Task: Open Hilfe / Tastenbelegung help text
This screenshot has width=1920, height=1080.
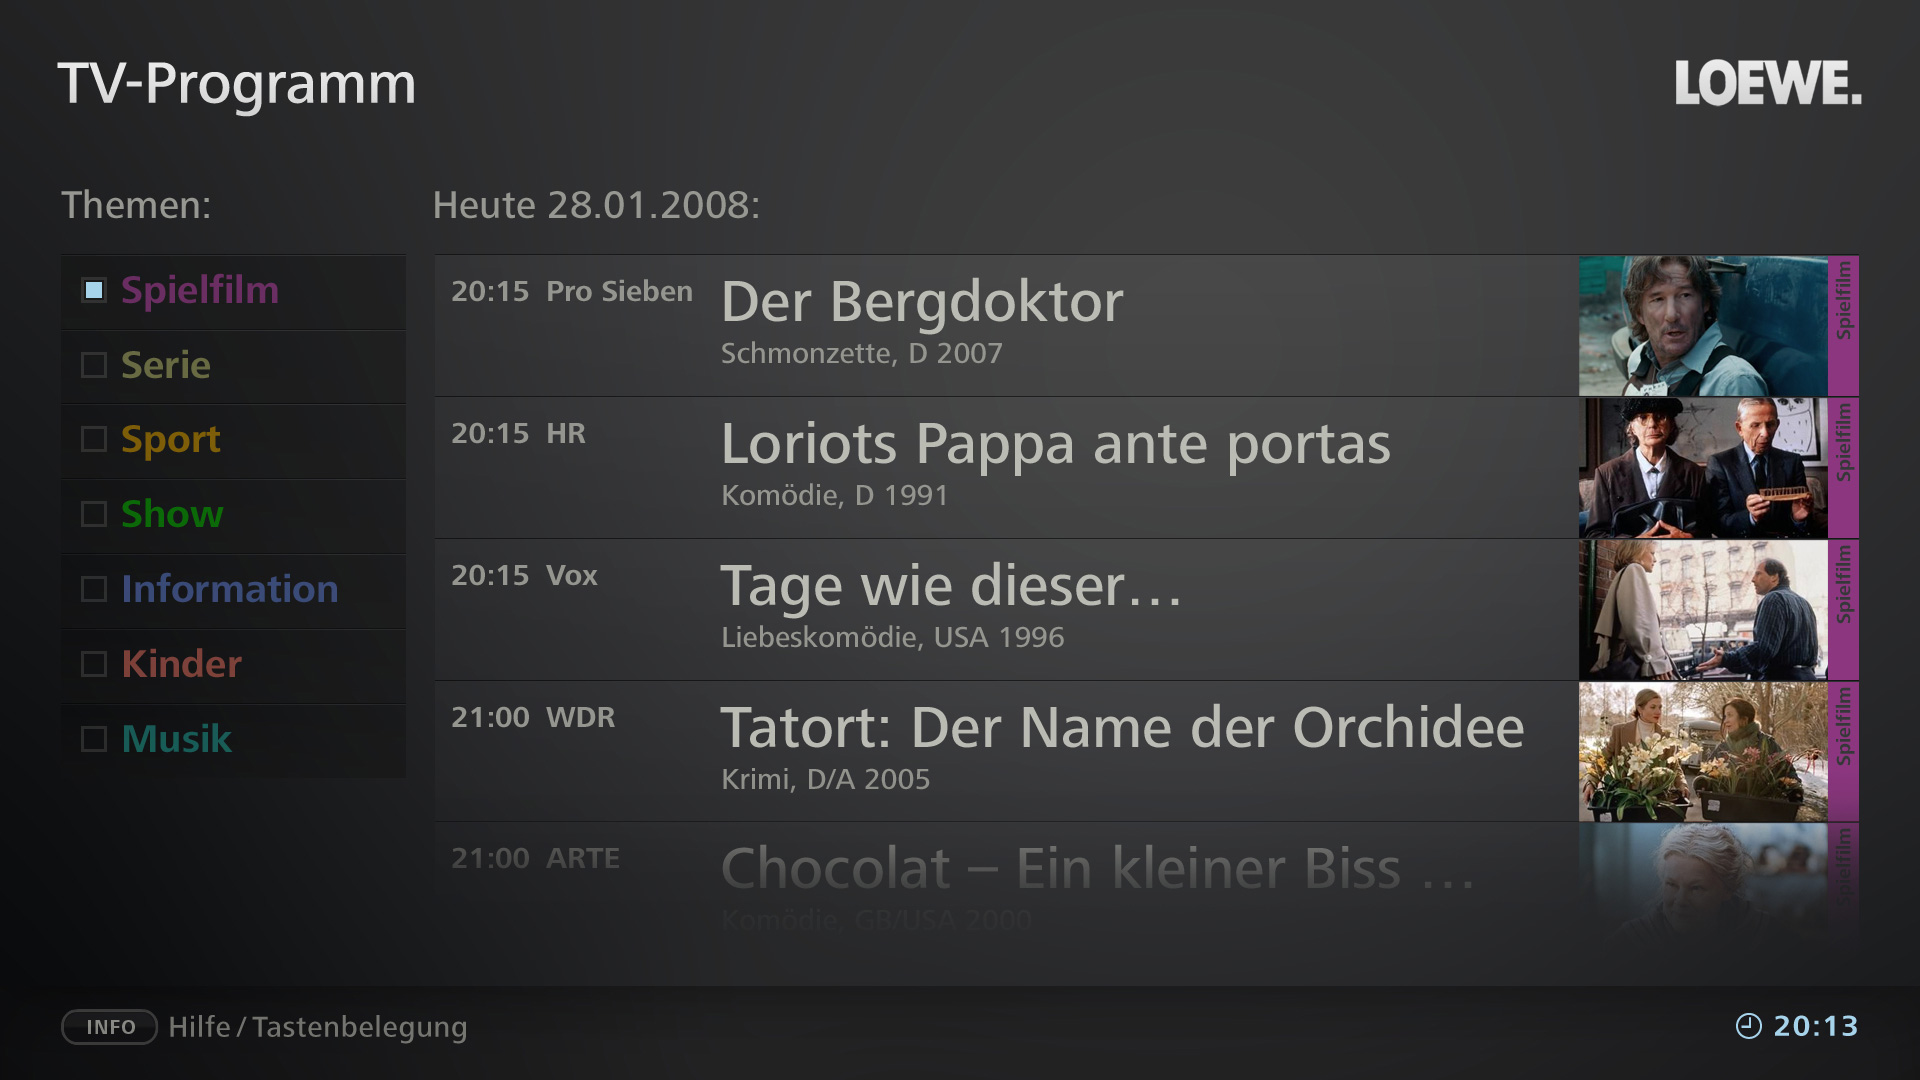Action: 317,1027
